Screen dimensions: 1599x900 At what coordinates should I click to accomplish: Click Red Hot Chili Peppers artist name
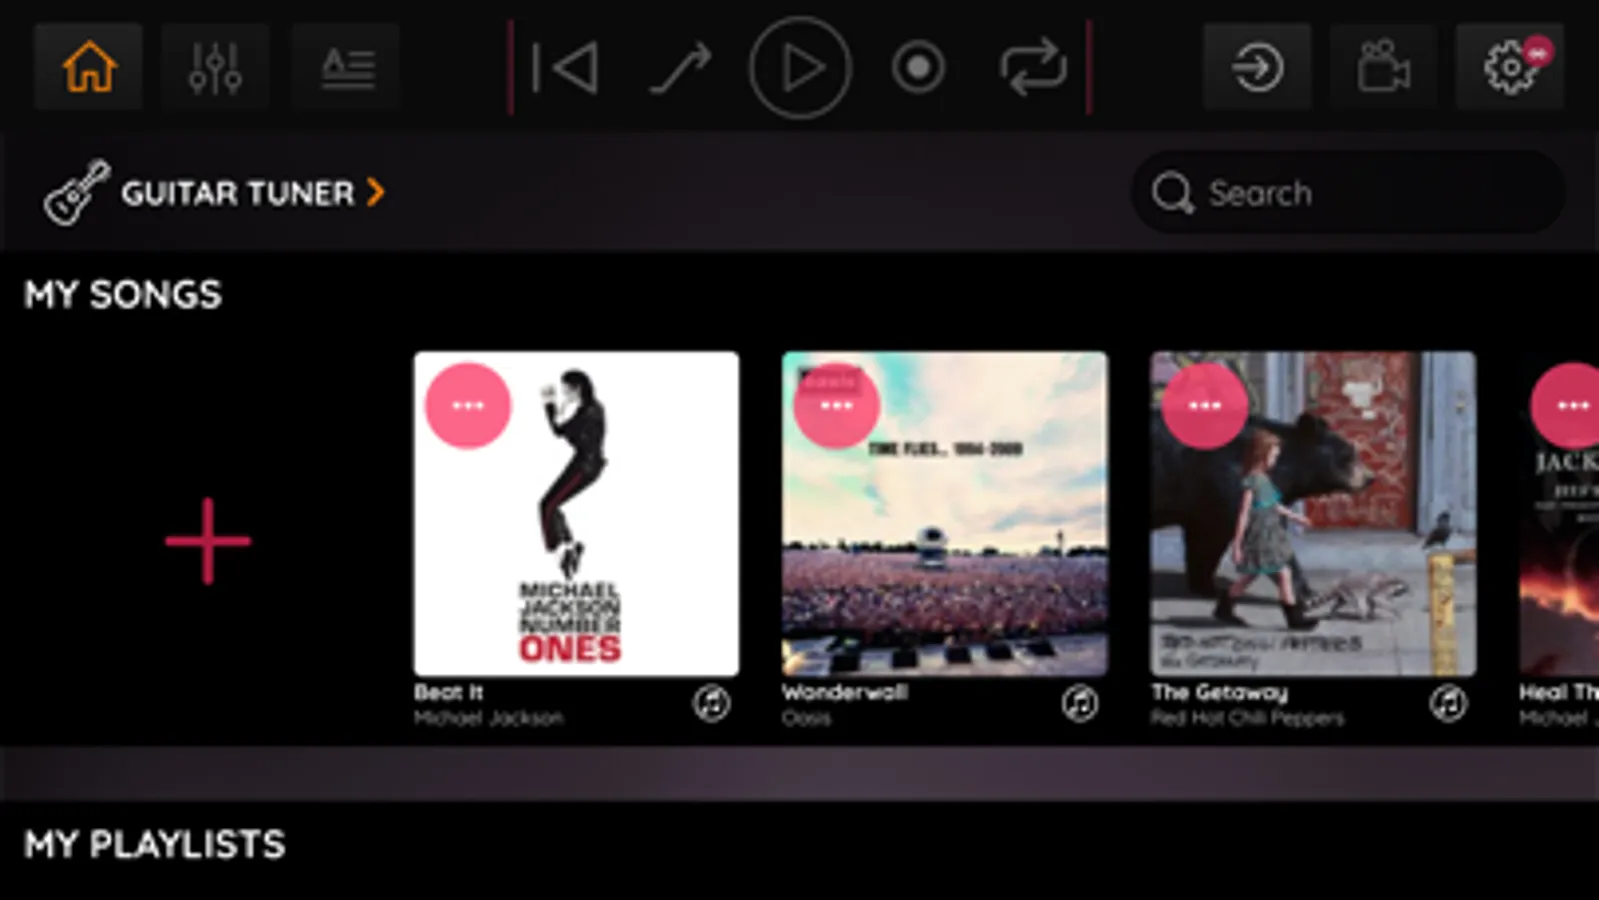click(1247, 718)
